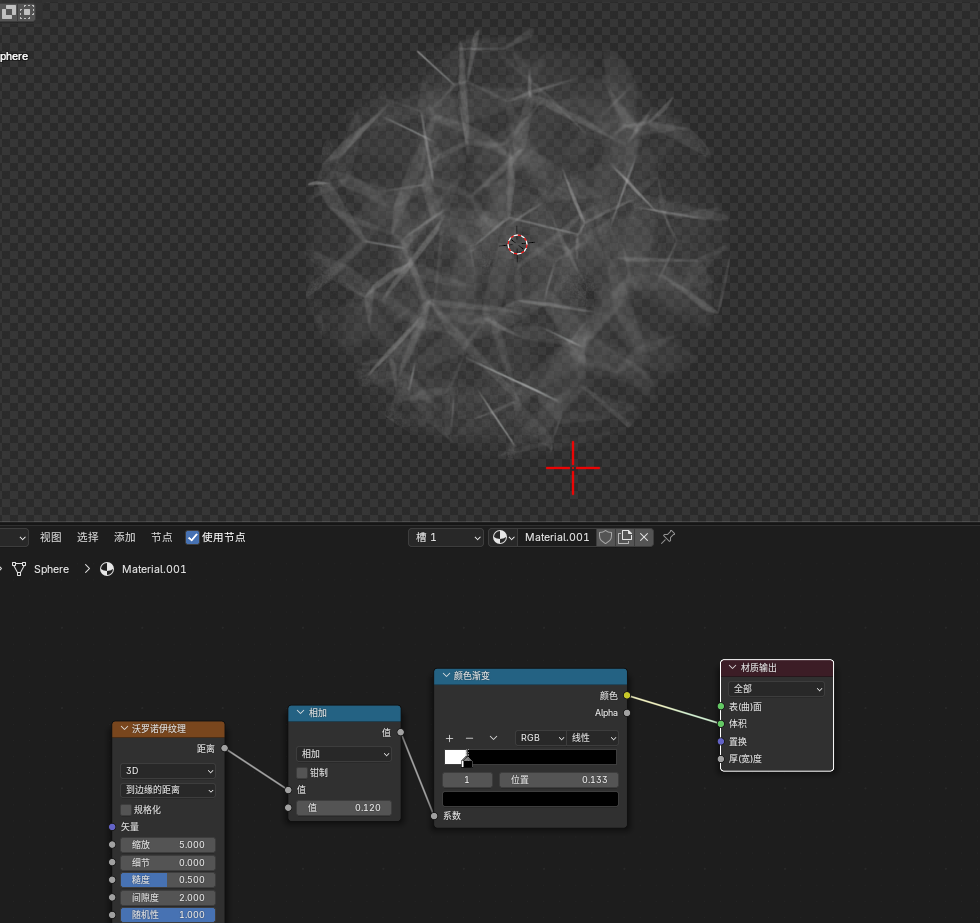Click the 糙度 input socket on Voronoi node
Viewport: 980px width, 923px height.
tap(112, 879)
